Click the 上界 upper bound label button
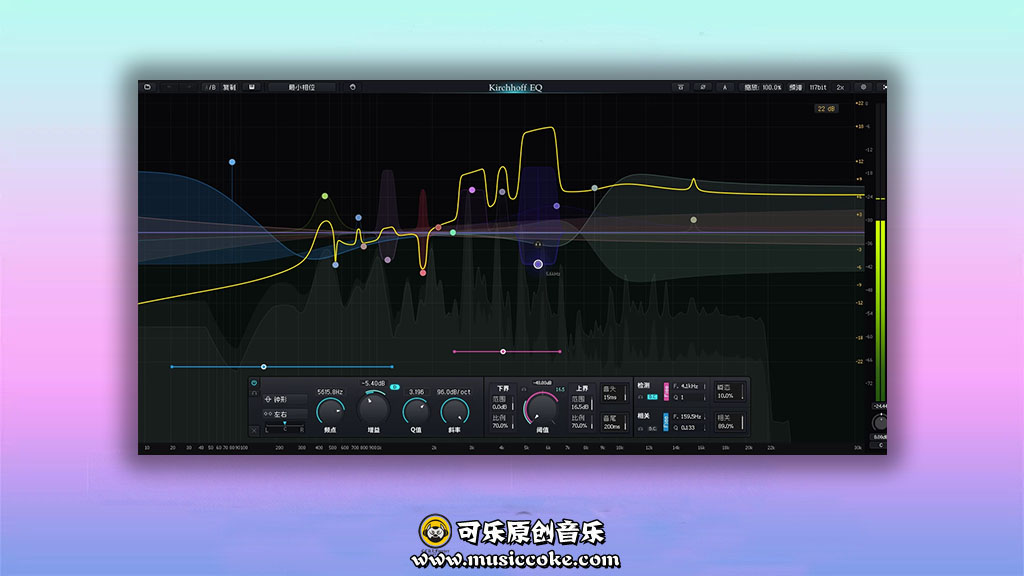The image size is (1024, 576). (x=581, y=389)
